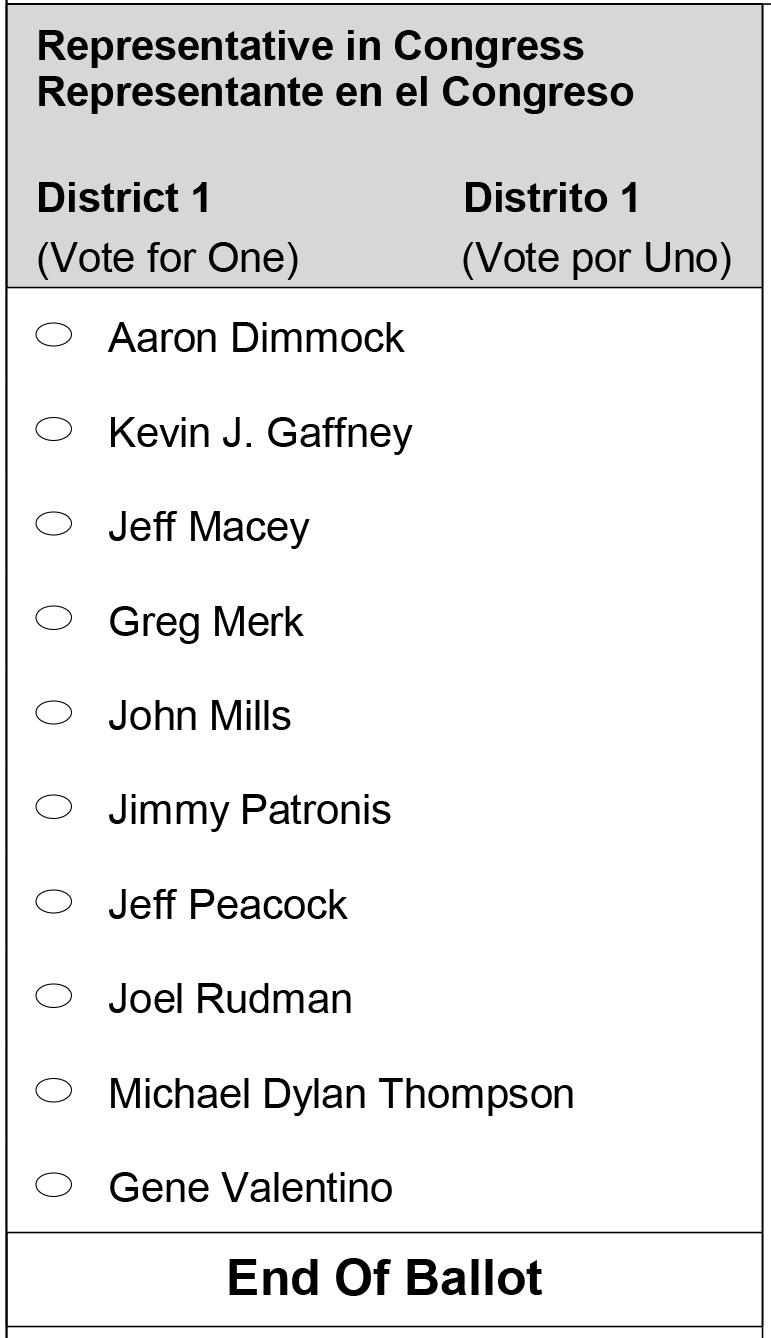Screen dimensions: 771x1338
Task: Mark the oval beside Jimmy Patronis
Action: (54, 807)
